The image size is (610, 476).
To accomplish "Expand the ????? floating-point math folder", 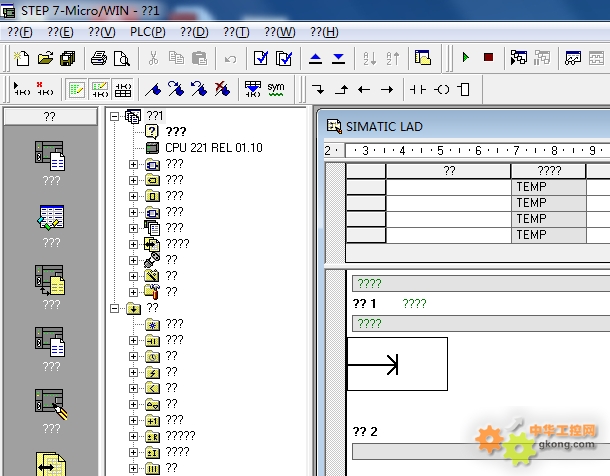I will click(x=133, y=436).
